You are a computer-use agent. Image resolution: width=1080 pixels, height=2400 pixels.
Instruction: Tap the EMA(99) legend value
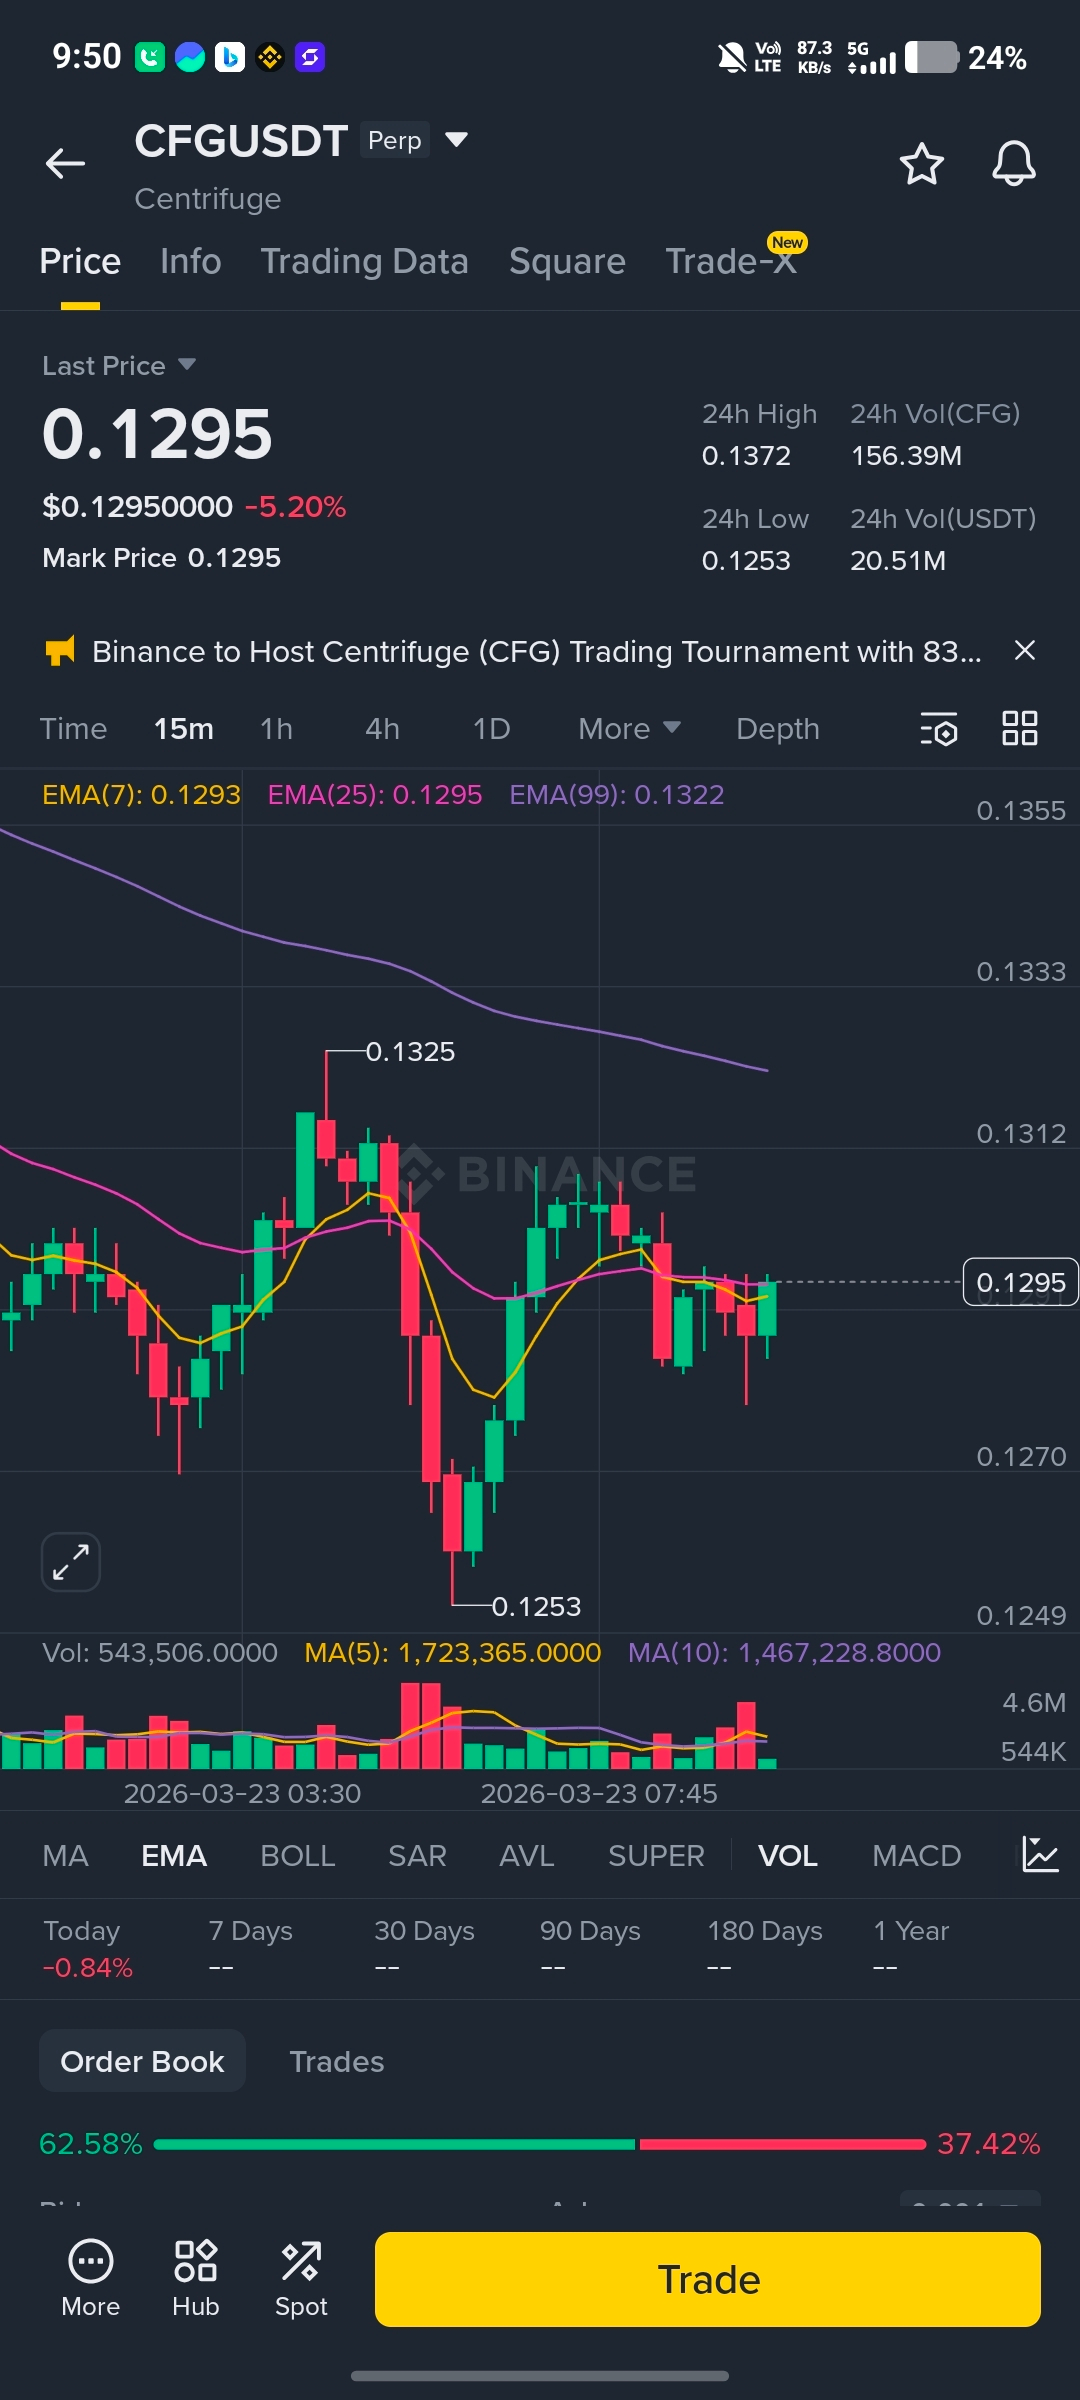617,795
